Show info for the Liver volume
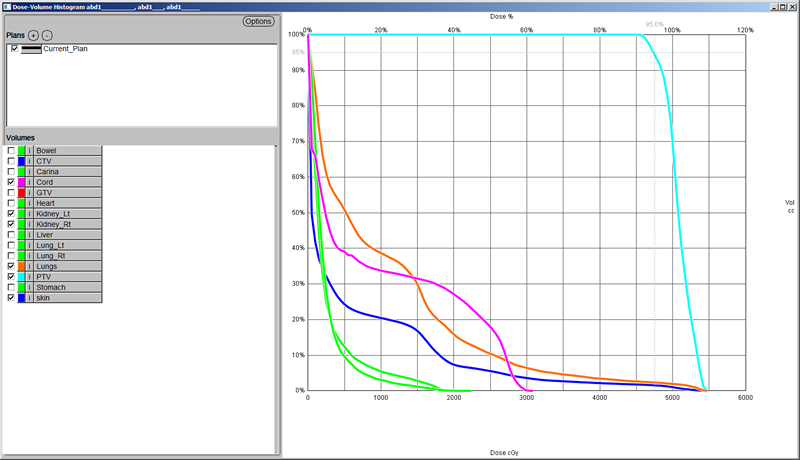800x460 pixels. 30,235
